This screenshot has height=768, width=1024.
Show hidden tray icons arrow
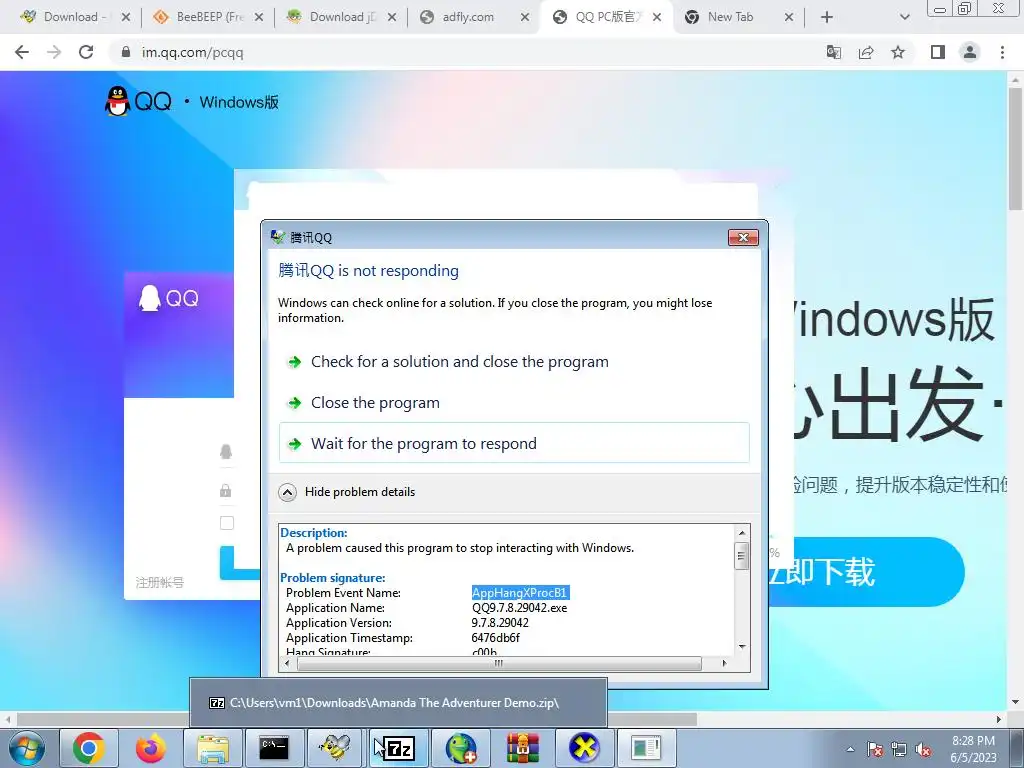click(x=850, y=749)
